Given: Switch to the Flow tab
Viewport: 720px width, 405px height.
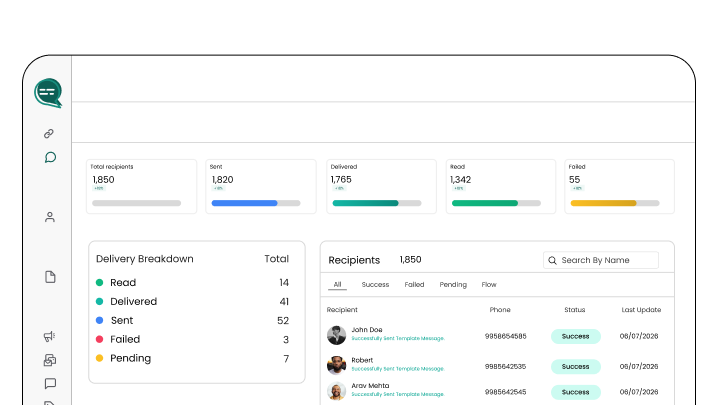Looking at the screenshot, I should tap(489, 285).
